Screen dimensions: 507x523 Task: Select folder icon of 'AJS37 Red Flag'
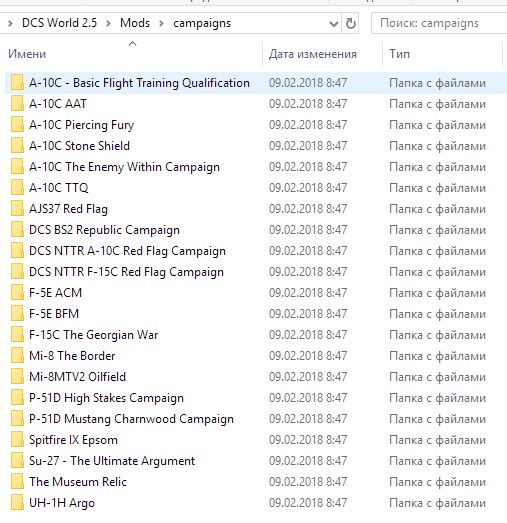click(x=17, y=209)
